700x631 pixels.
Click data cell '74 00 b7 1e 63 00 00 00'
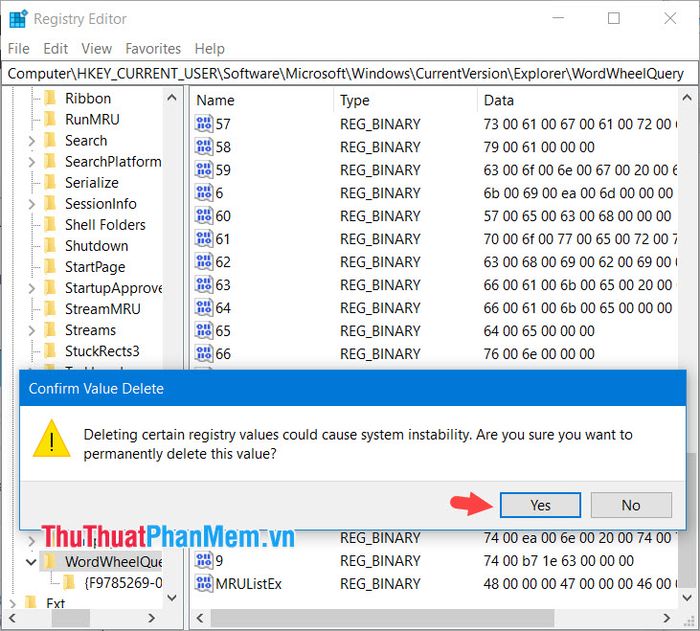click(x=558, y=560)
